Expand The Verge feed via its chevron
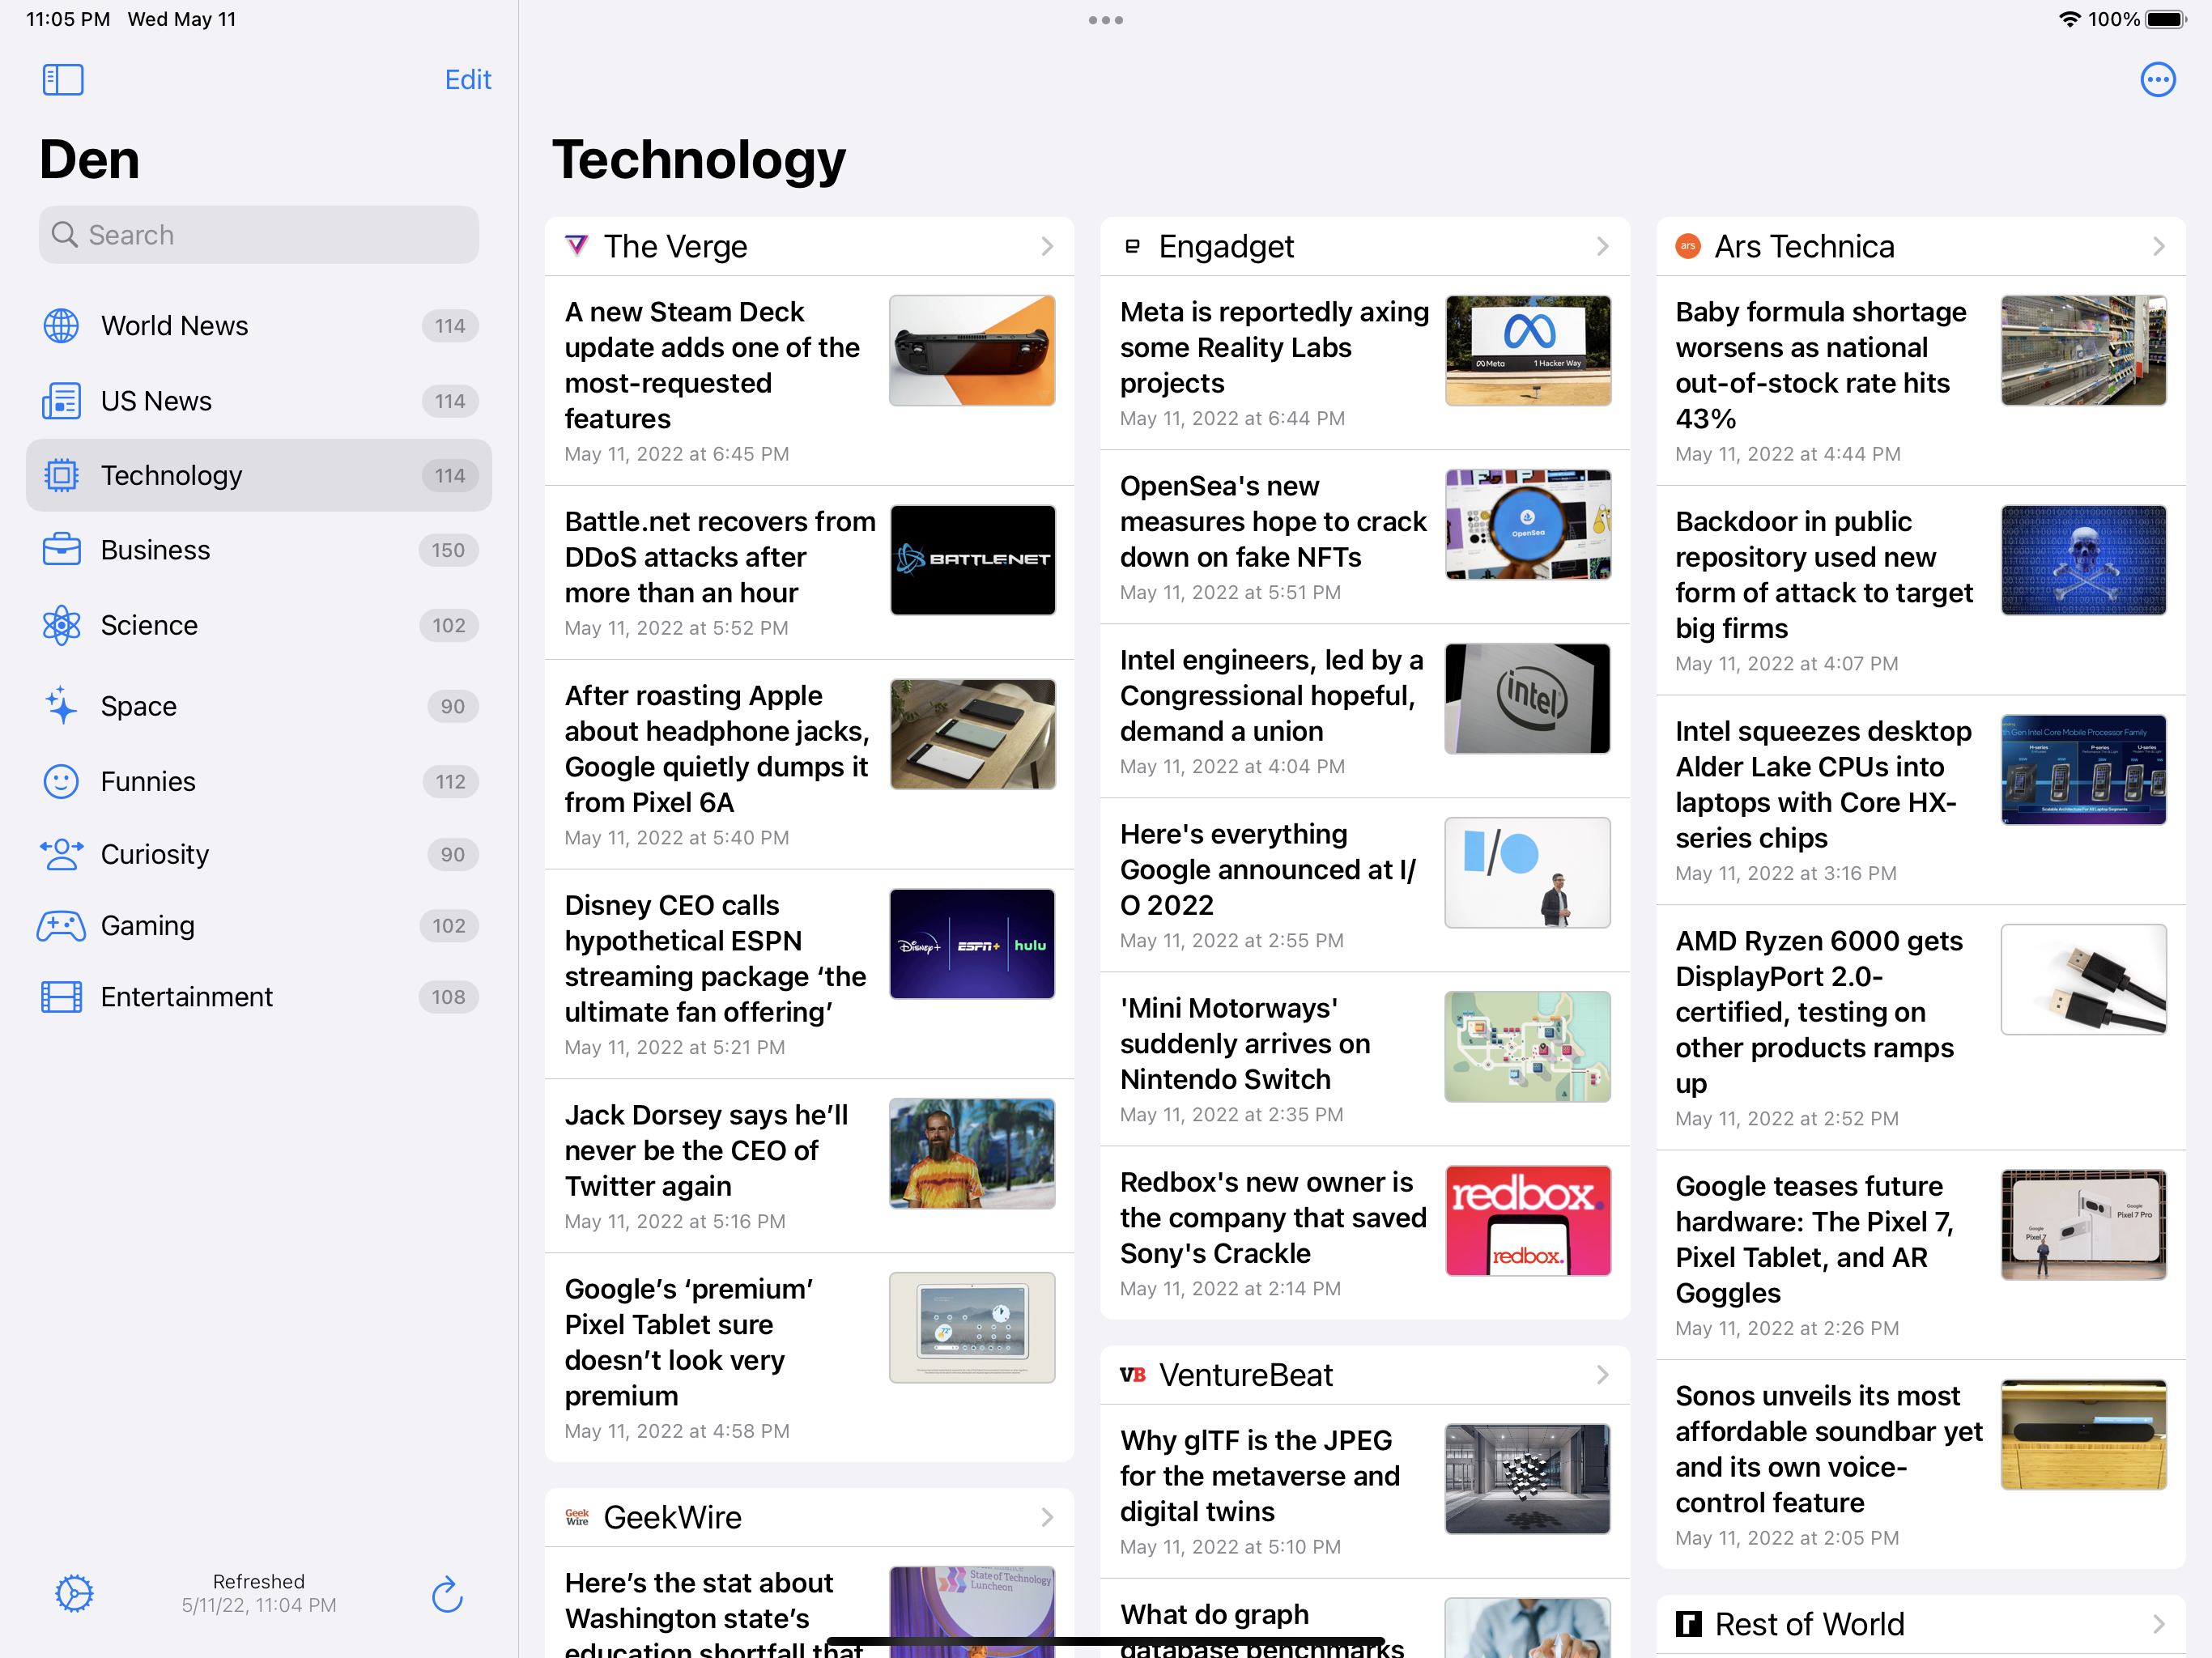 (1046, 245)
